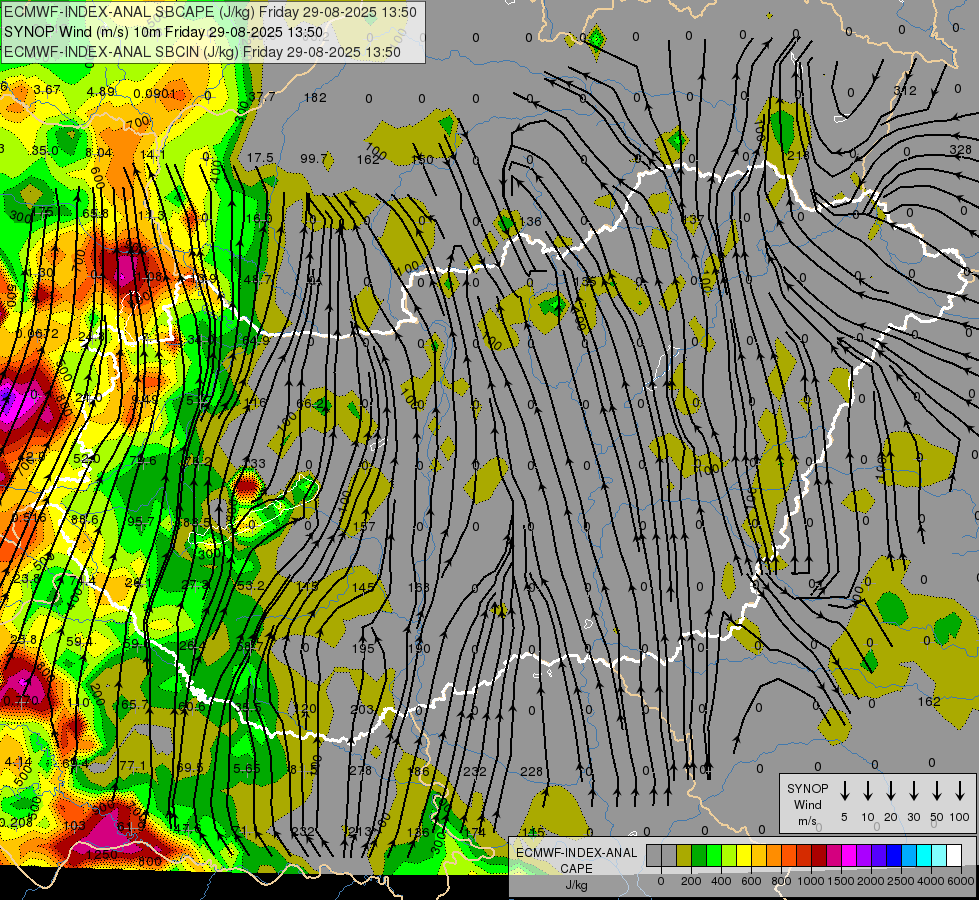Click the J/kg unit label in legend
Viewport: 979px width, 900px height.
click(576, 885)
